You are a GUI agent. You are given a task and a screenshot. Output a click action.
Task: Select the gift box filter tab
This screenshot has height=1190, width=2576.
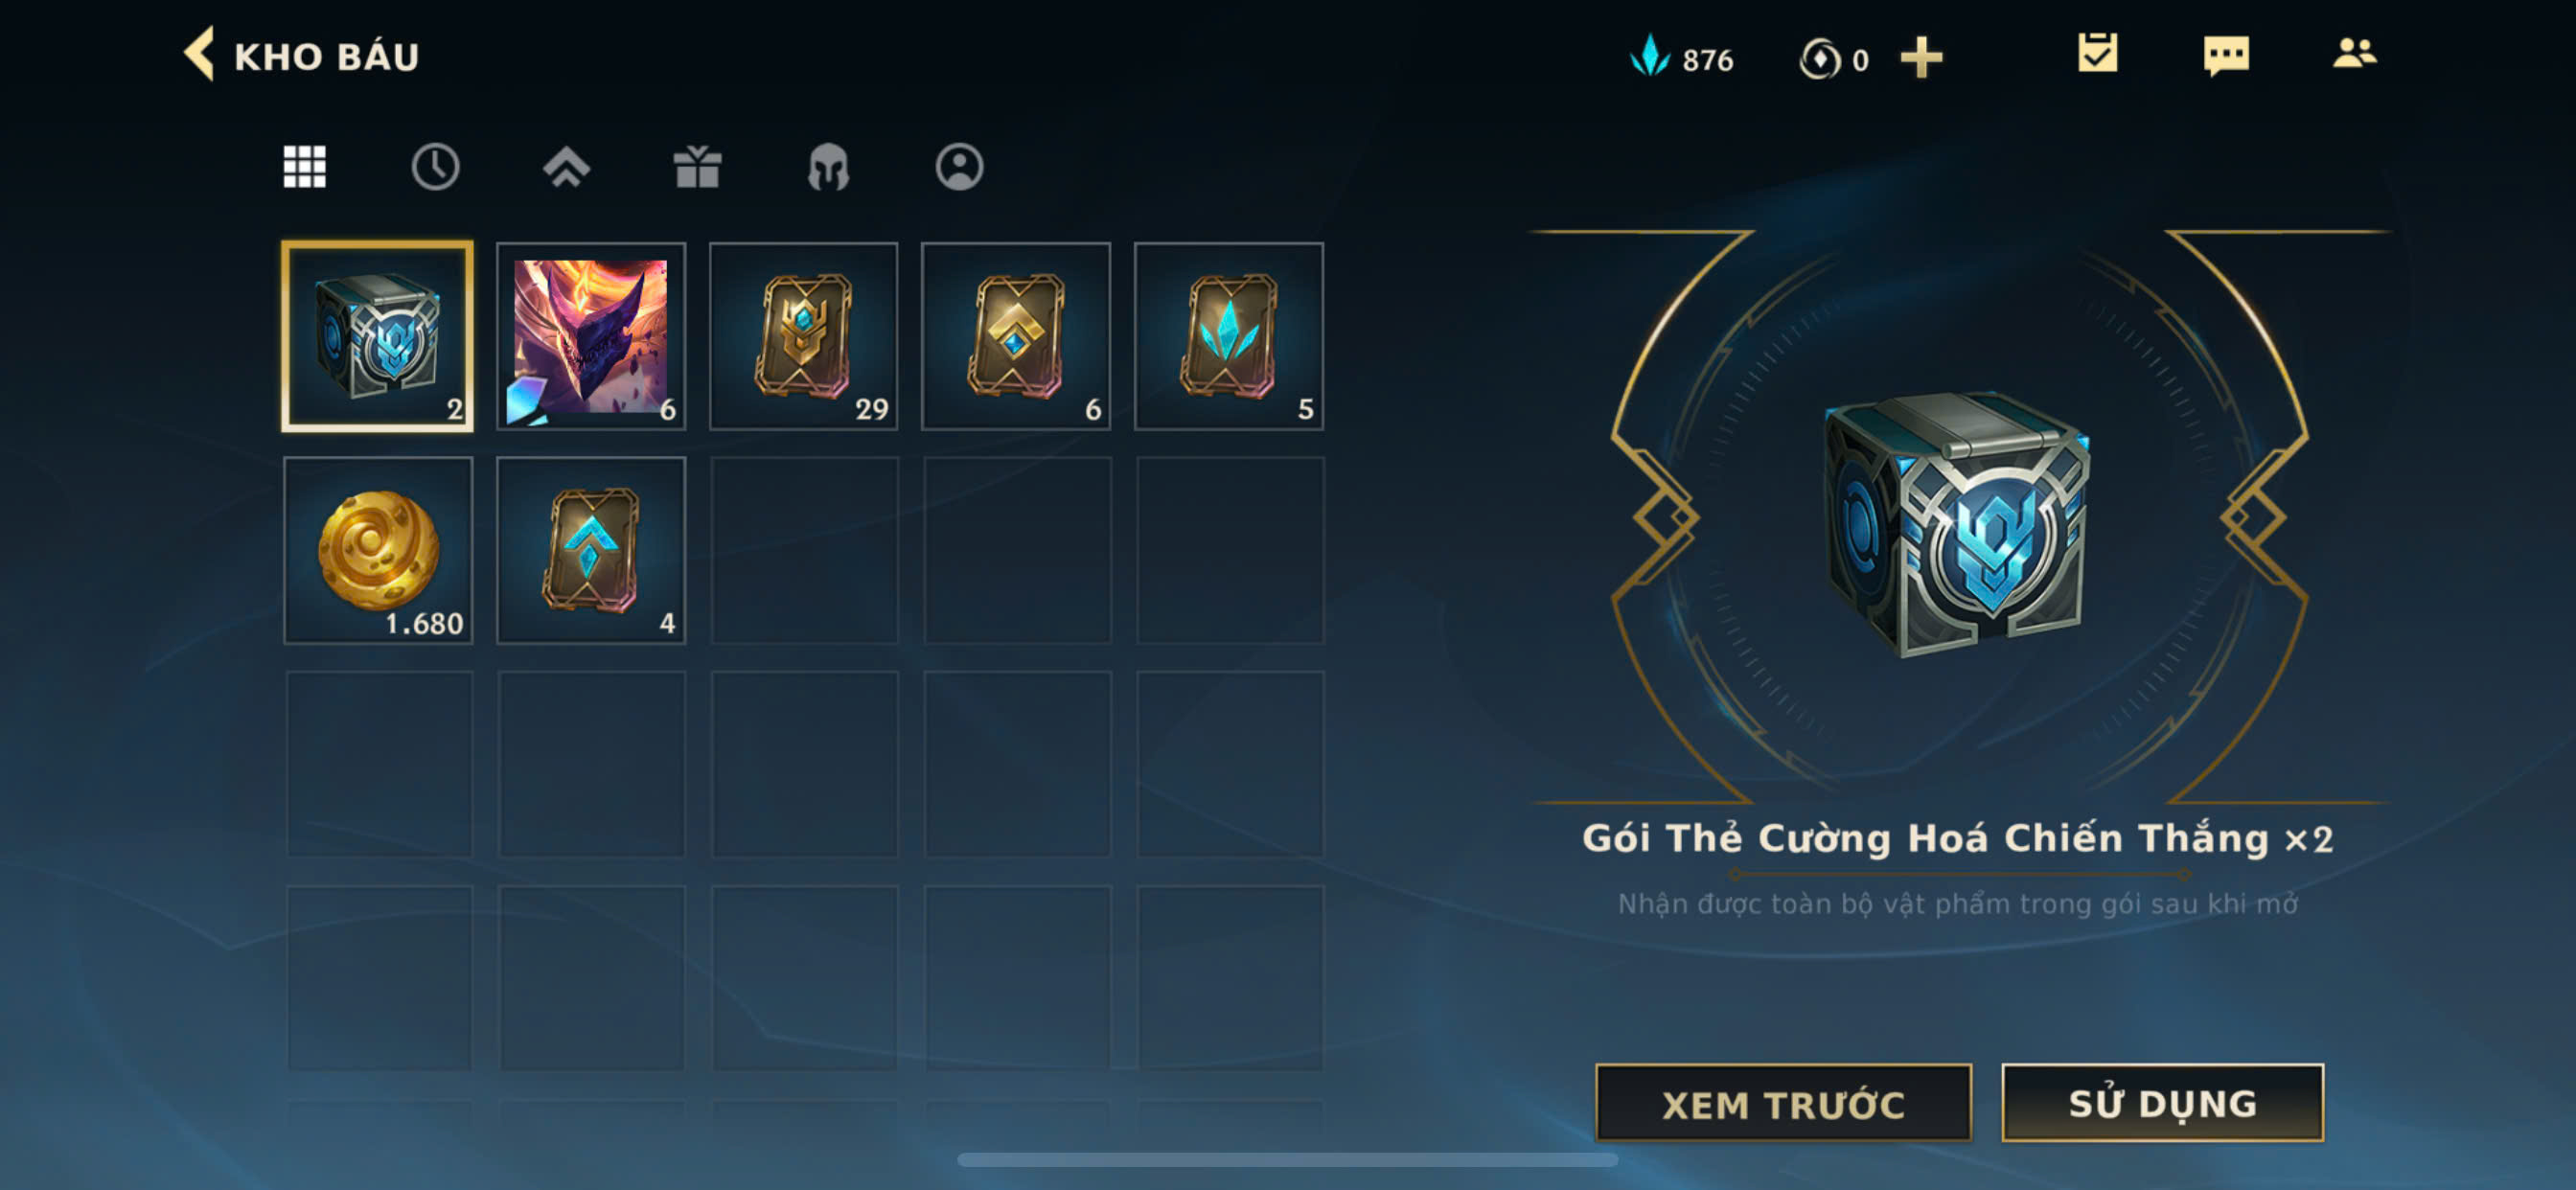697,166
